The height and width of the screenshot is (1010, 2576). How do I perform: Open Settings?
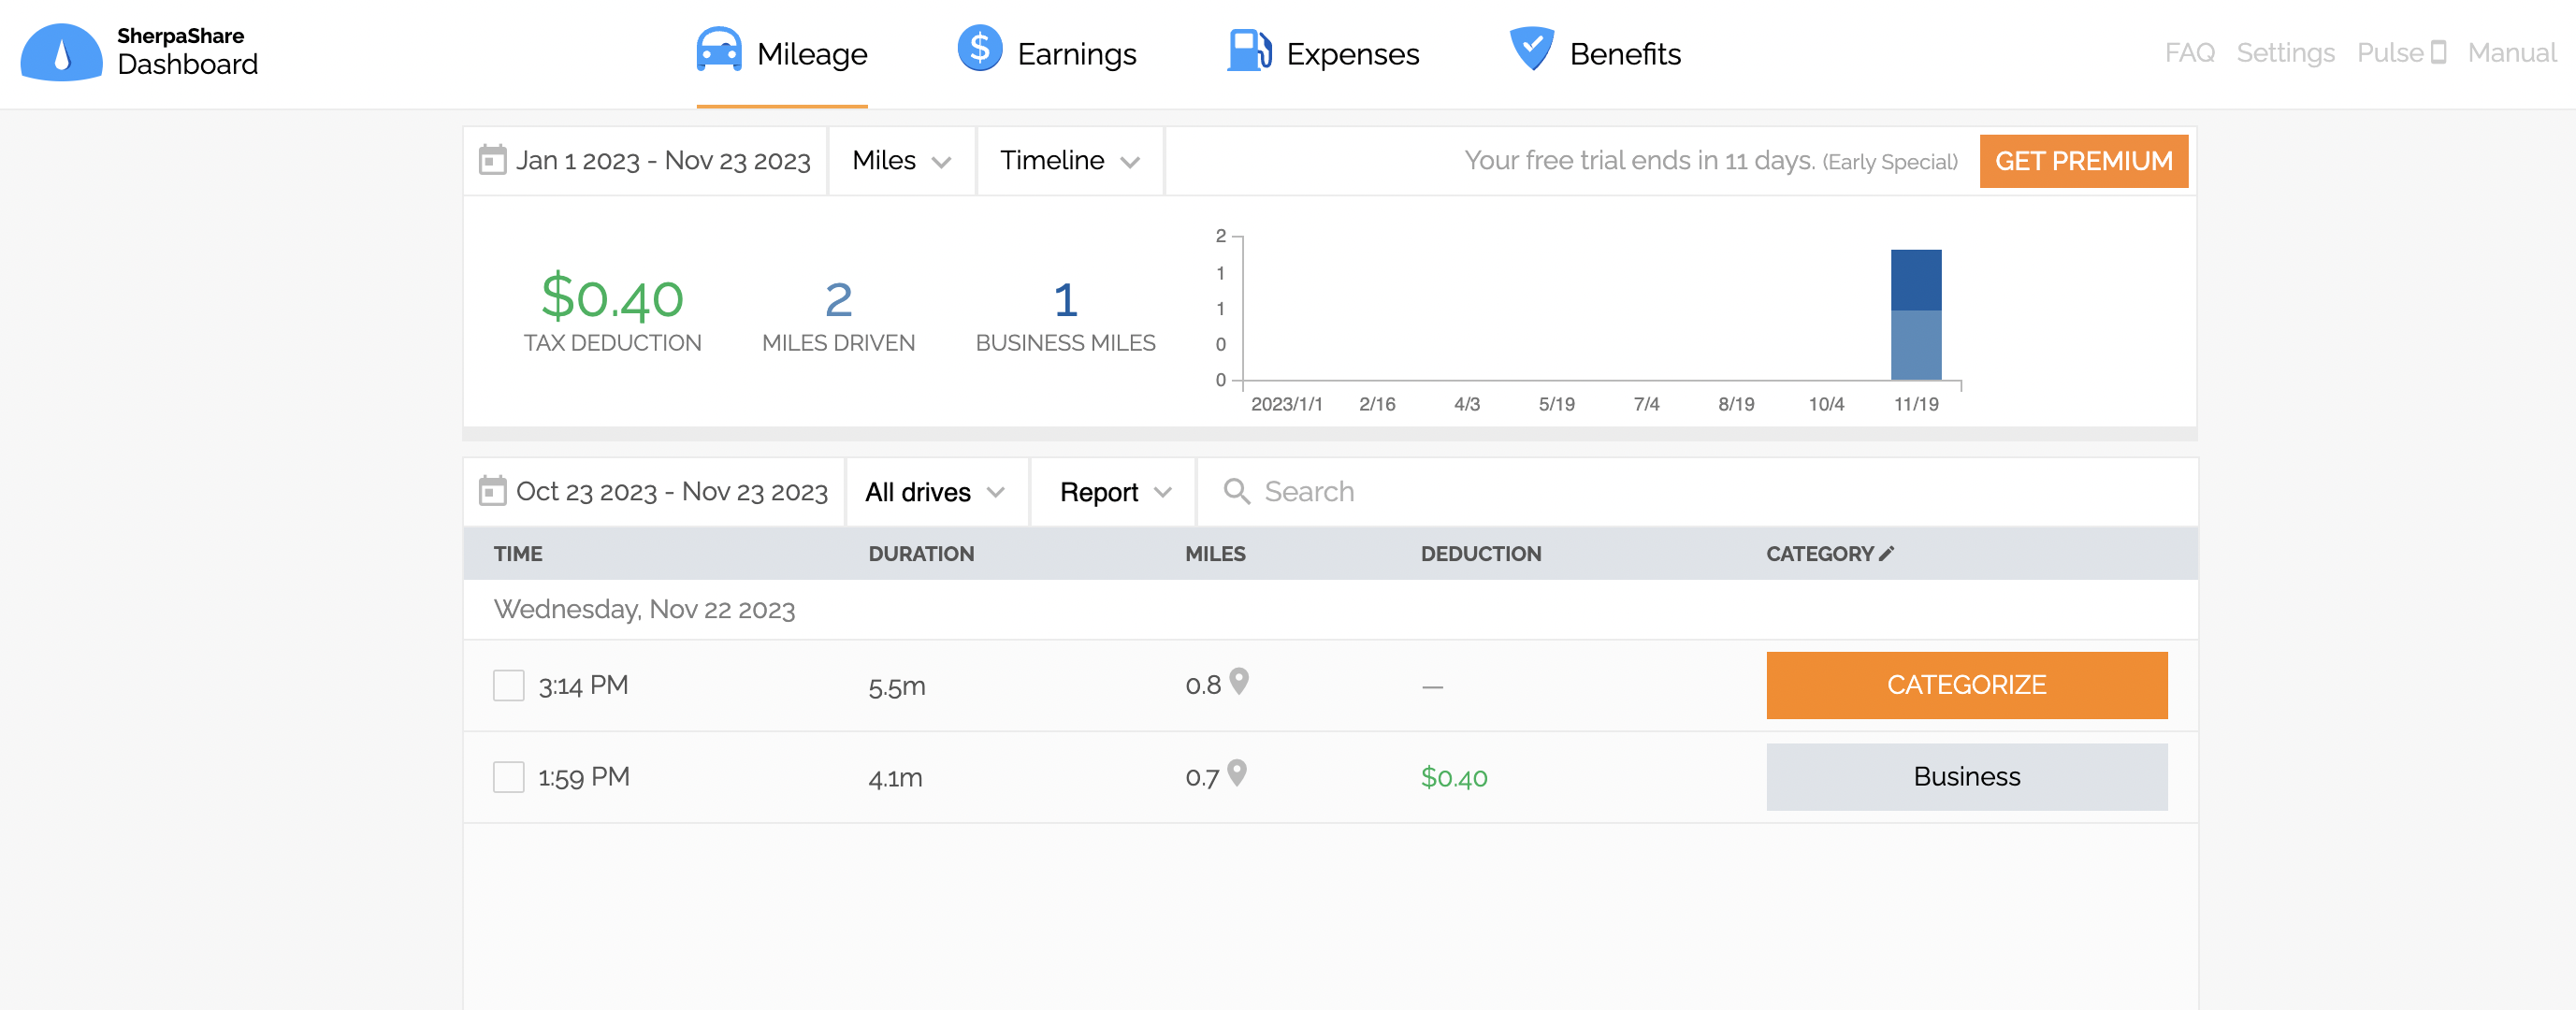[x=2285, y=53]
